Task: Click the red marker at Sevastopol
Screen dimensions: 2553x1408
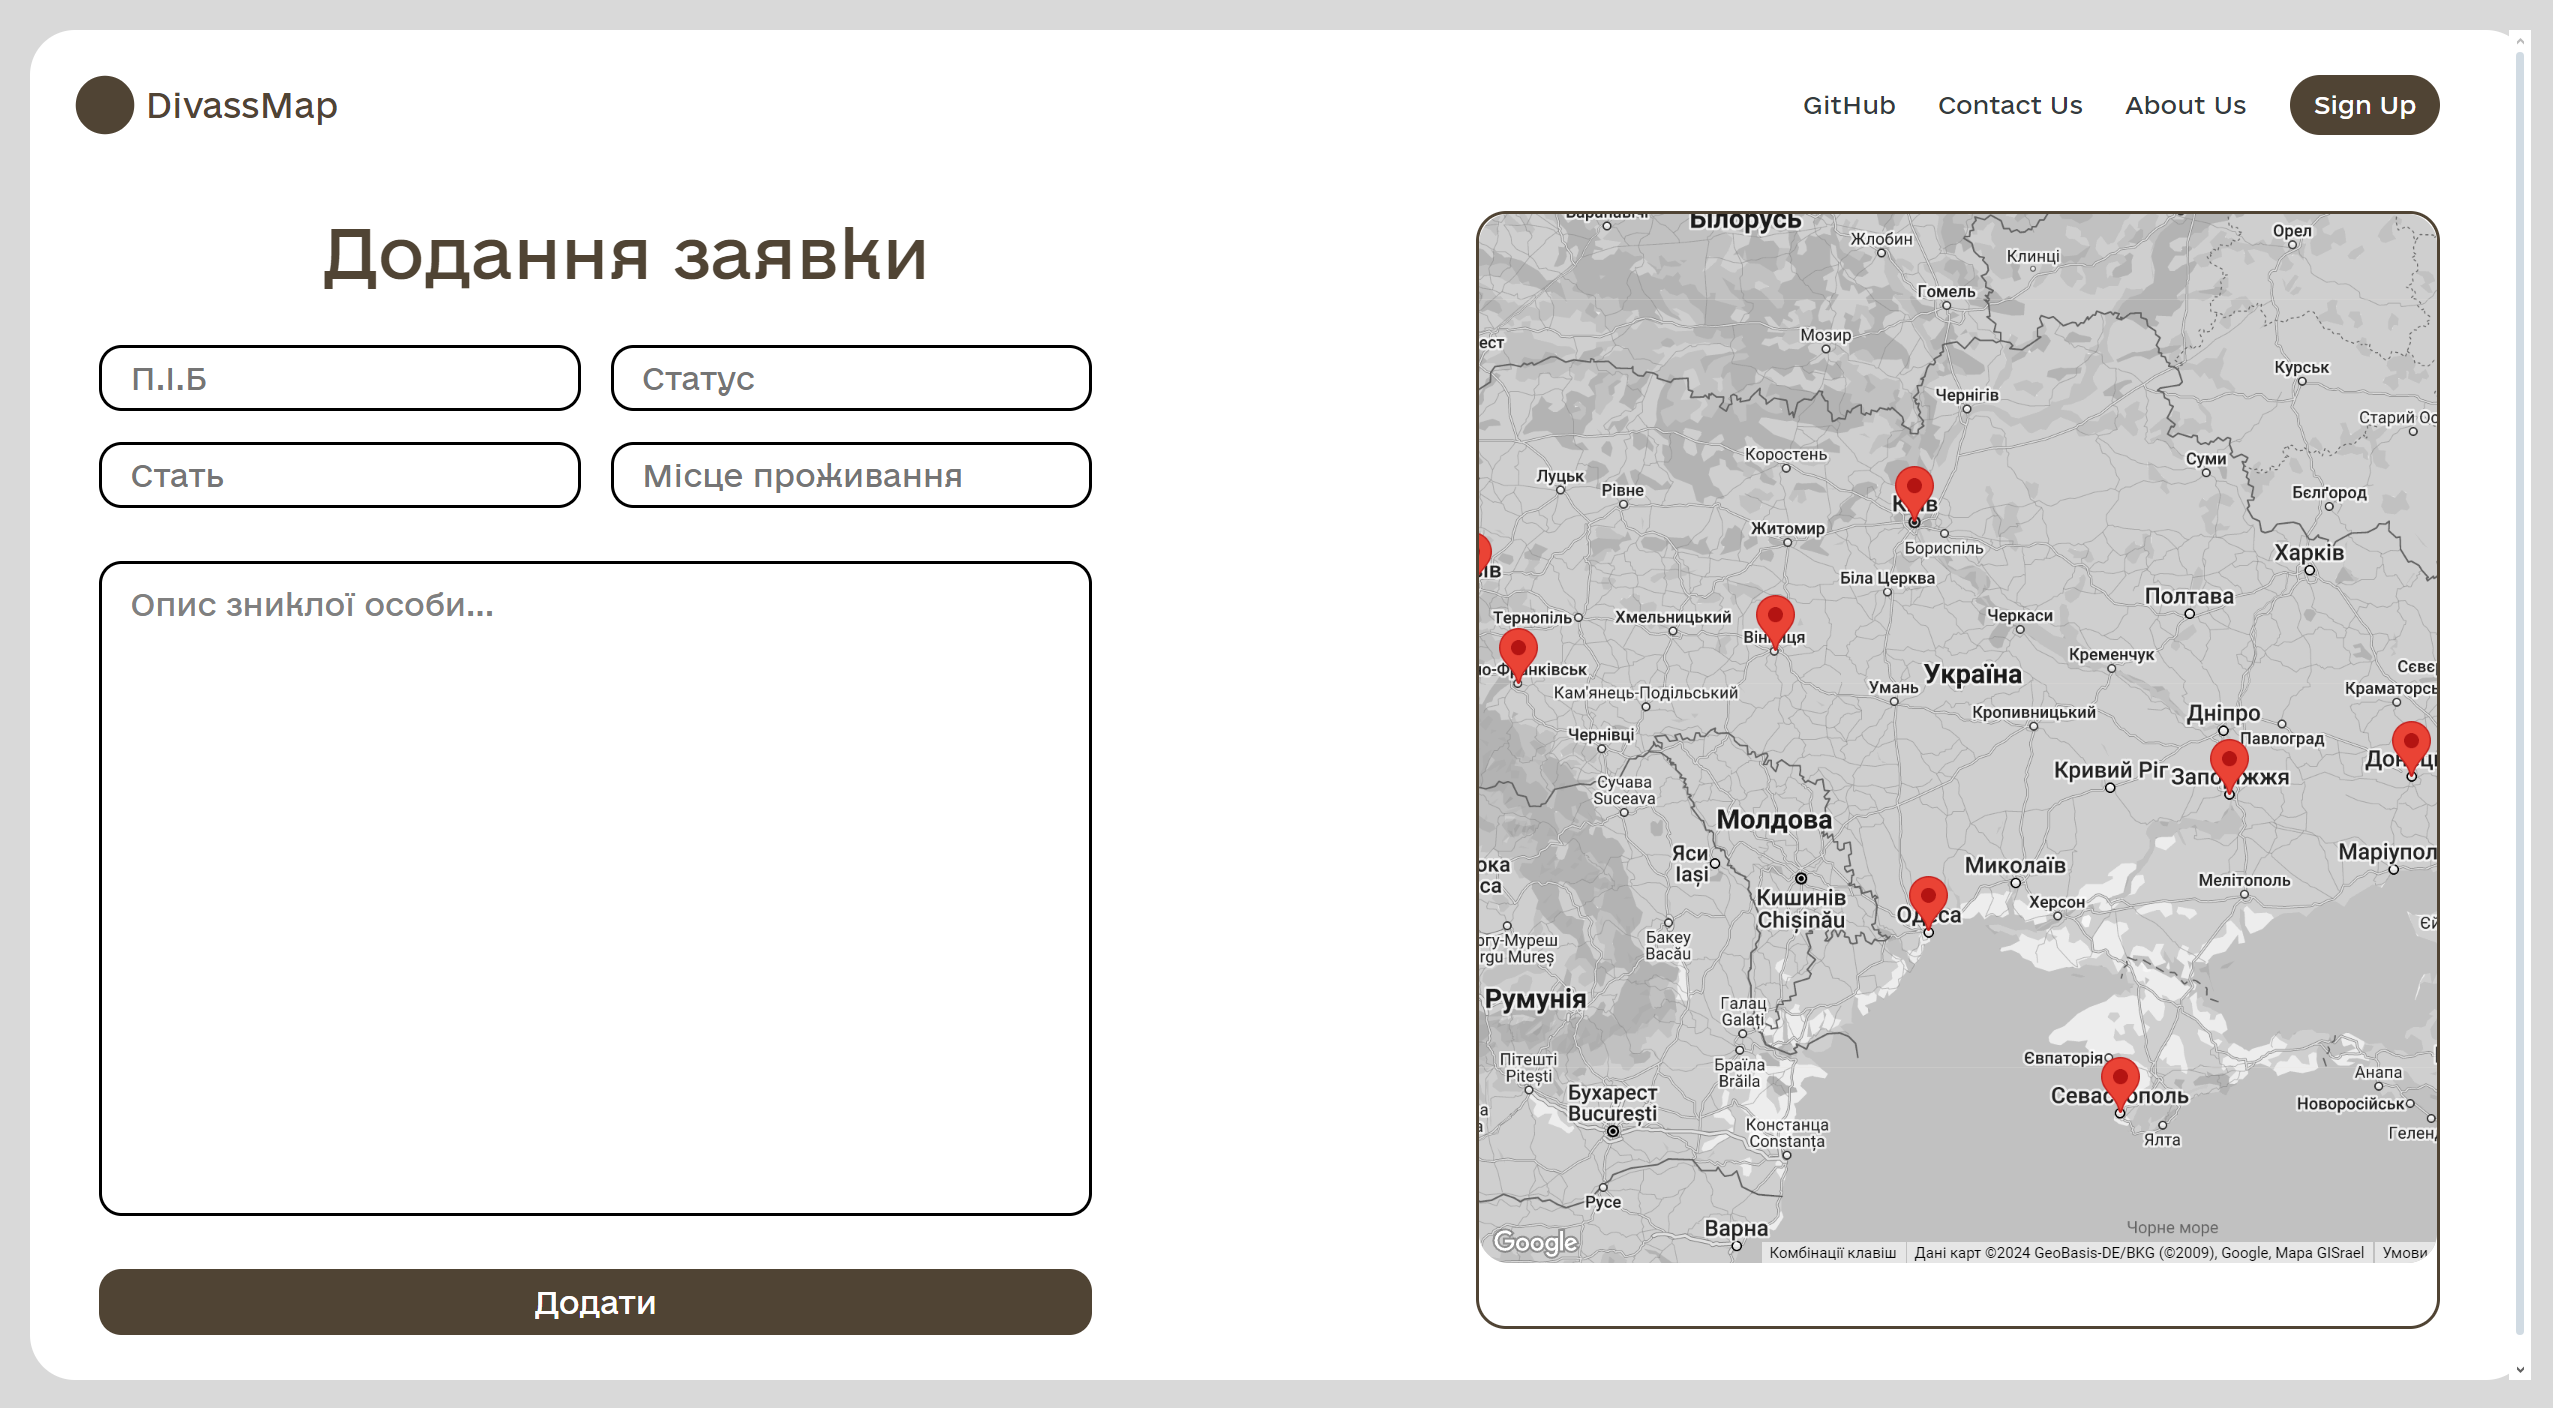Action: pyautogui.click(x=2119, y=1081)
